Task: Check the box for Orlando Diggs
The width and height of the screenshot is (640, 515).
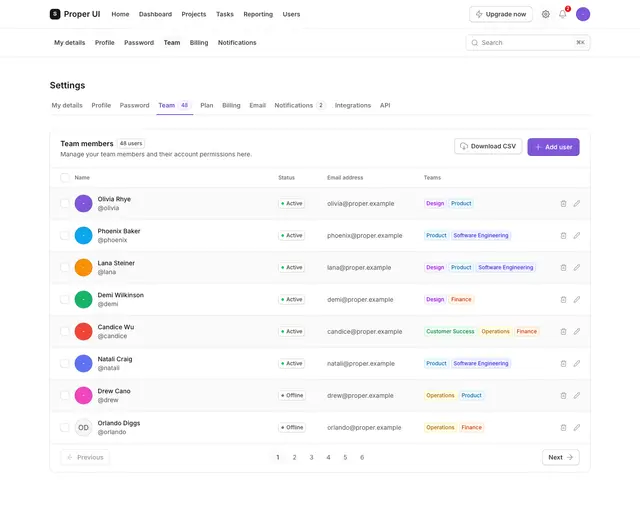Action: pos(64,427)
